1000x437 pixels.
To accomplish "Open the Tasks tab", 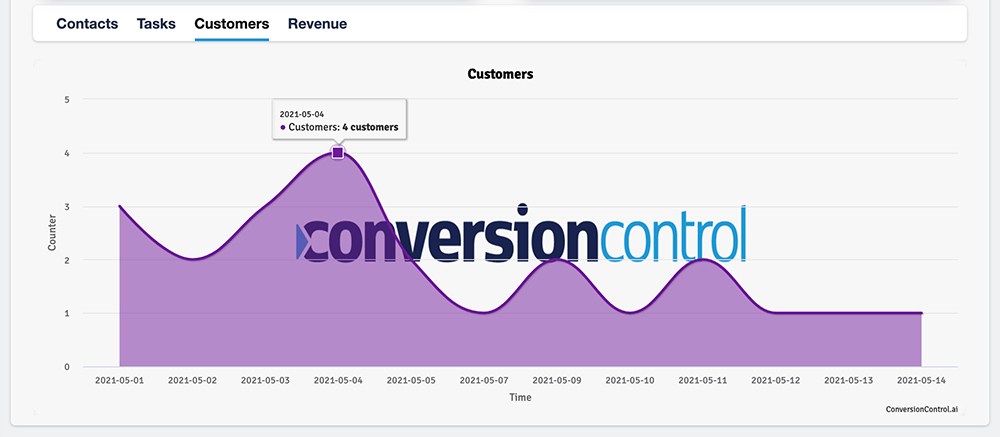I will [x=156, y=24].
